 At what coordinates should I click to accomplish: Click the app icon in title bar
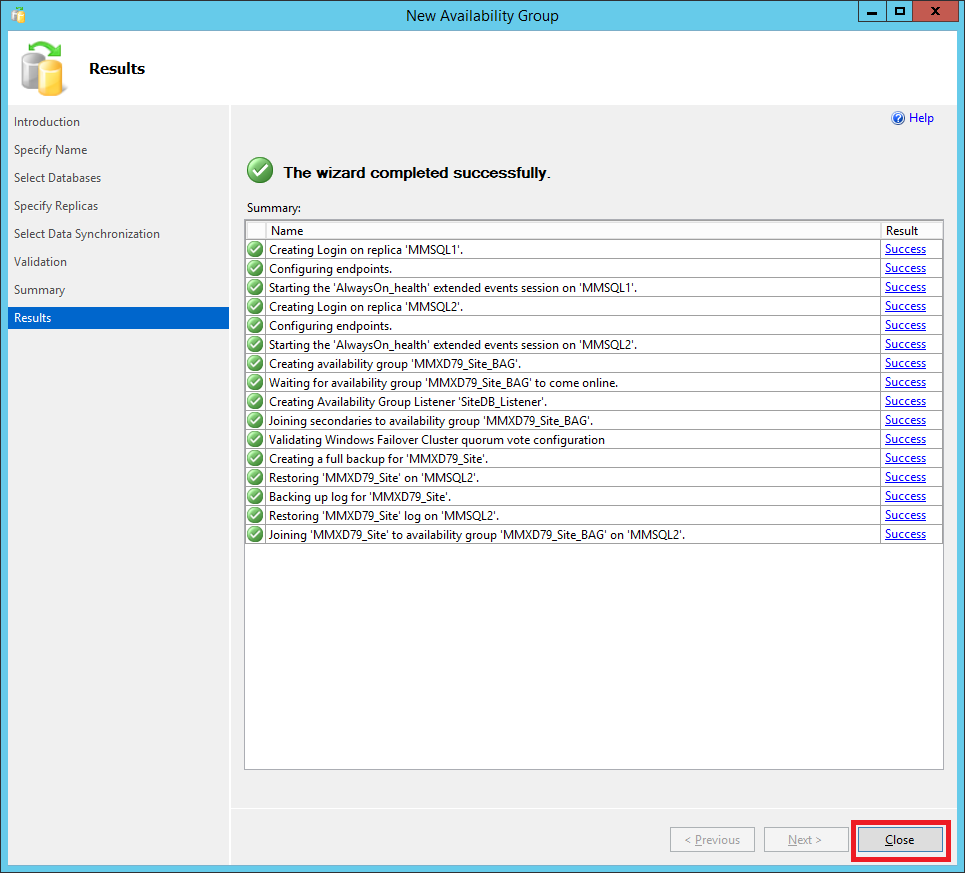[x=18, y=15]
